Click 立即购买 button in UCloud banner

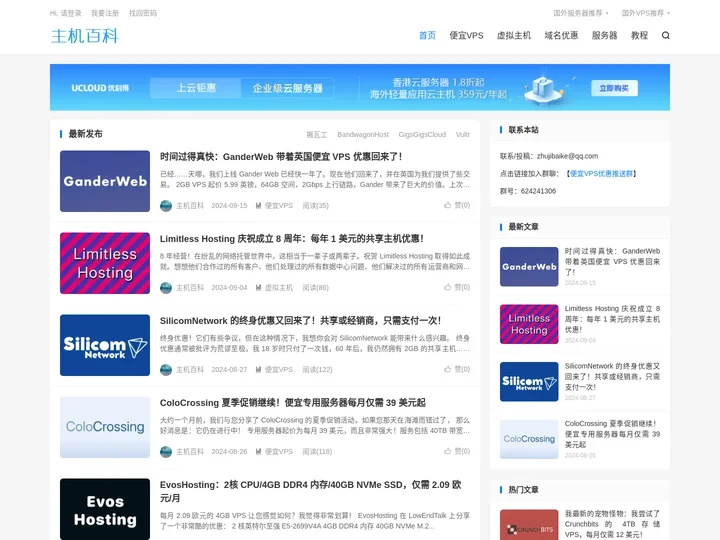pyautogui.click(x=614, y=88)
